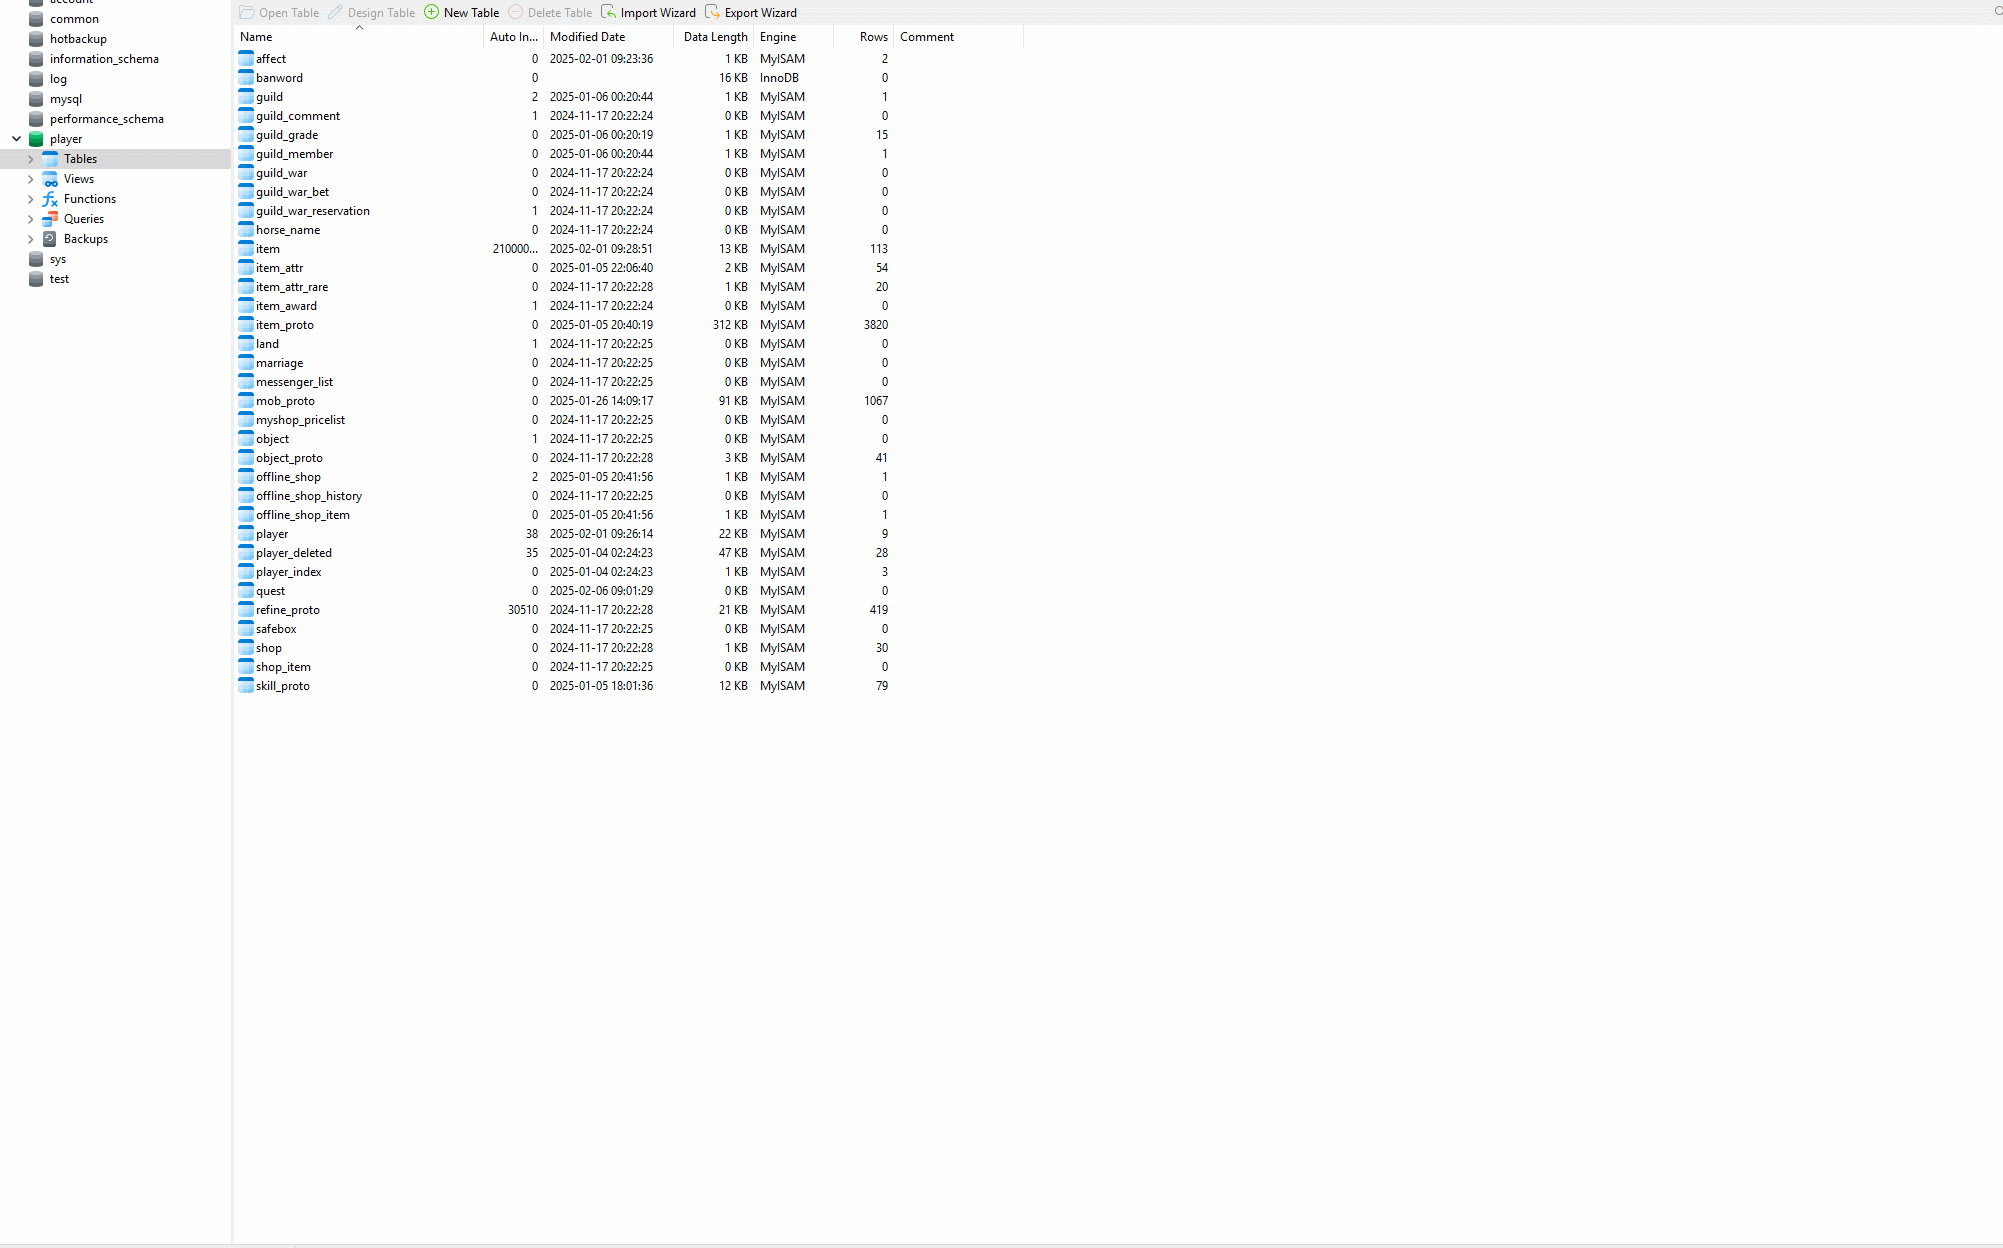Sort tables by Modified Date header
The image size is (2003, 1248).
[588, 37]
